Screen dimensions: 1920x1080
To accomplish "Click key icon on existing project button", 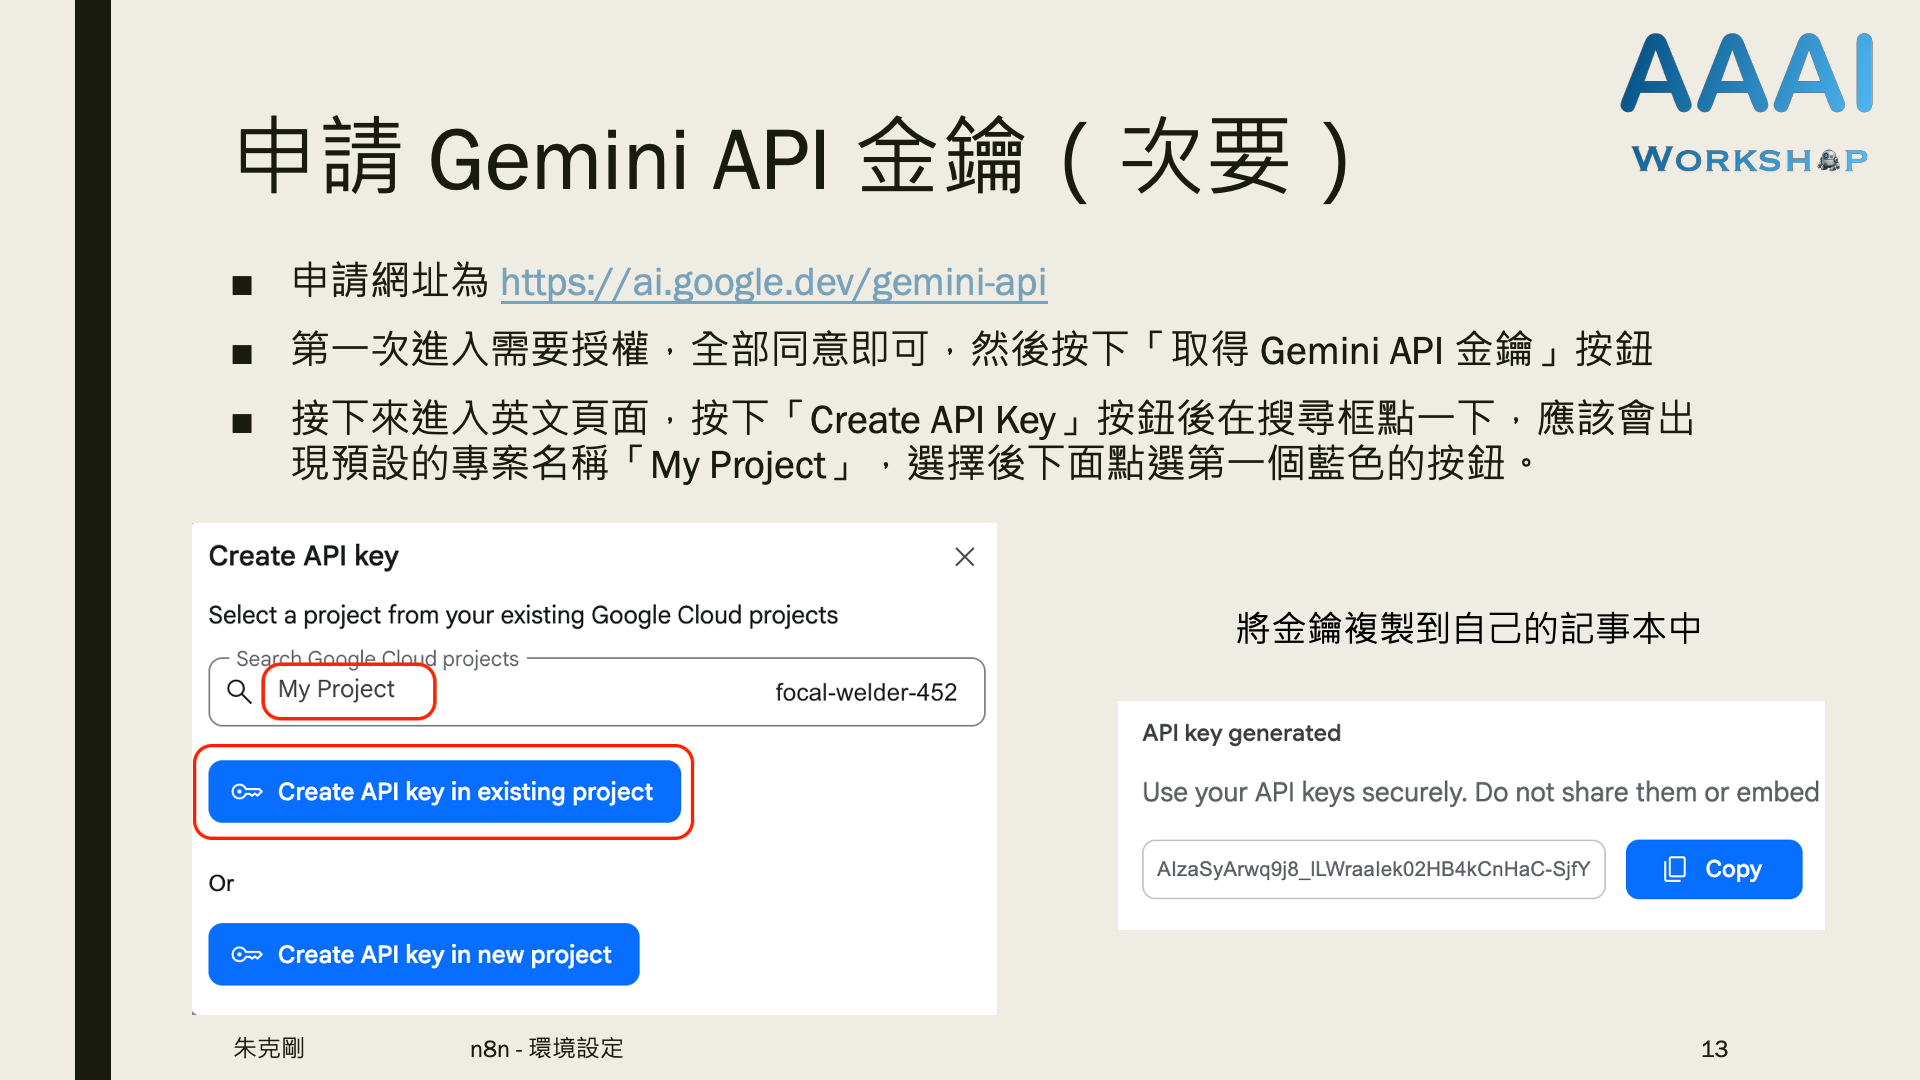I will (247, 792).
